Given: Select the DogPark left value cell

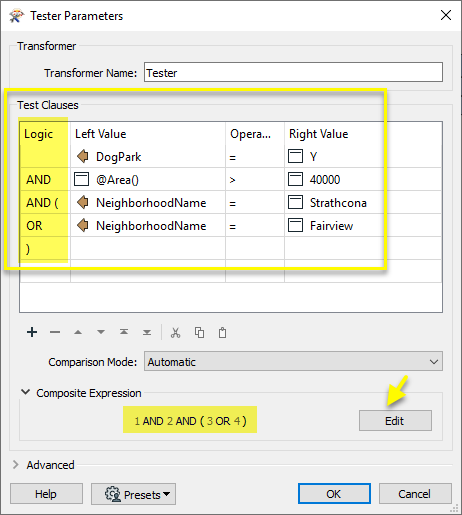Looking at the screenshot, I should point(148,156).
